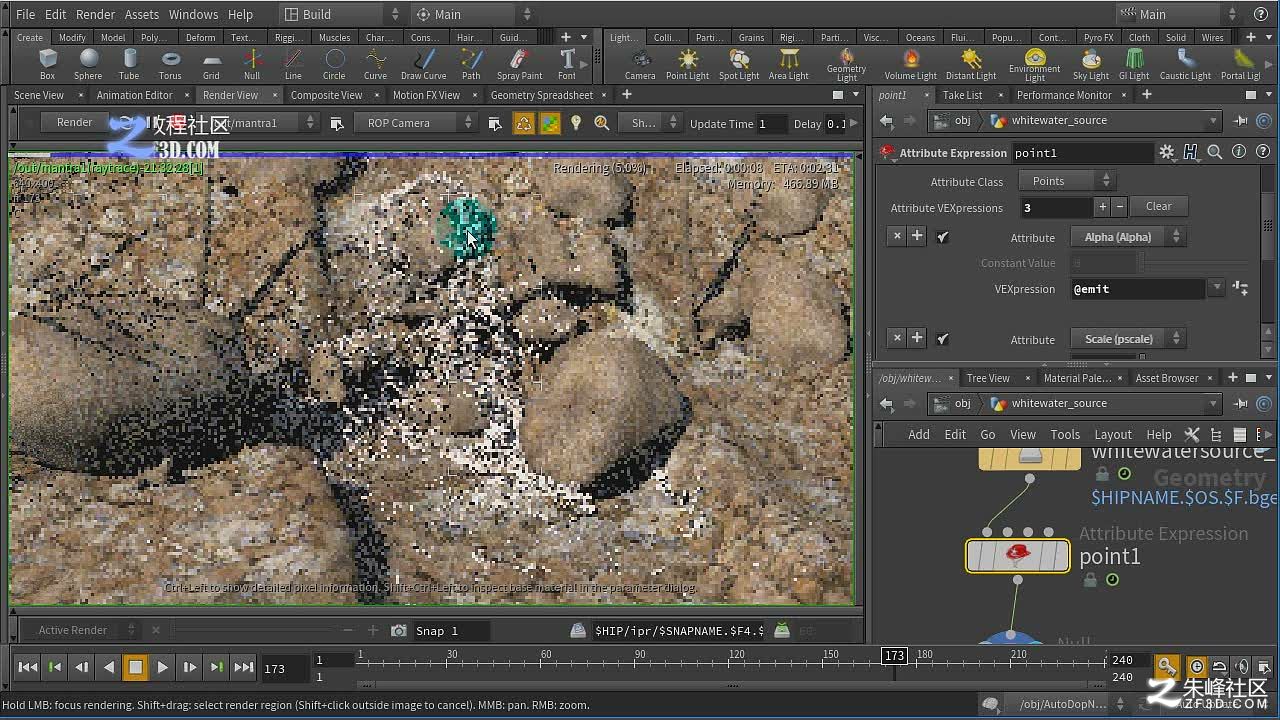
Task: Select the Sphere shelf tool
Action: point(88,64)
